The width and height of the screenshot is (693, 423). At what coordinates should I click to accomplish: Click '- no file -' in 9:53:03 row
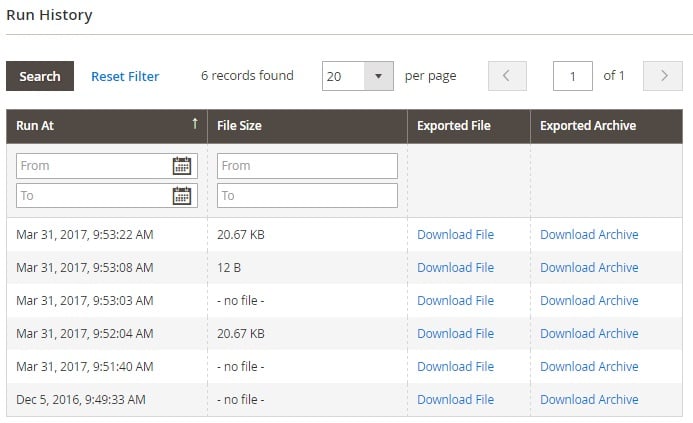240,301
